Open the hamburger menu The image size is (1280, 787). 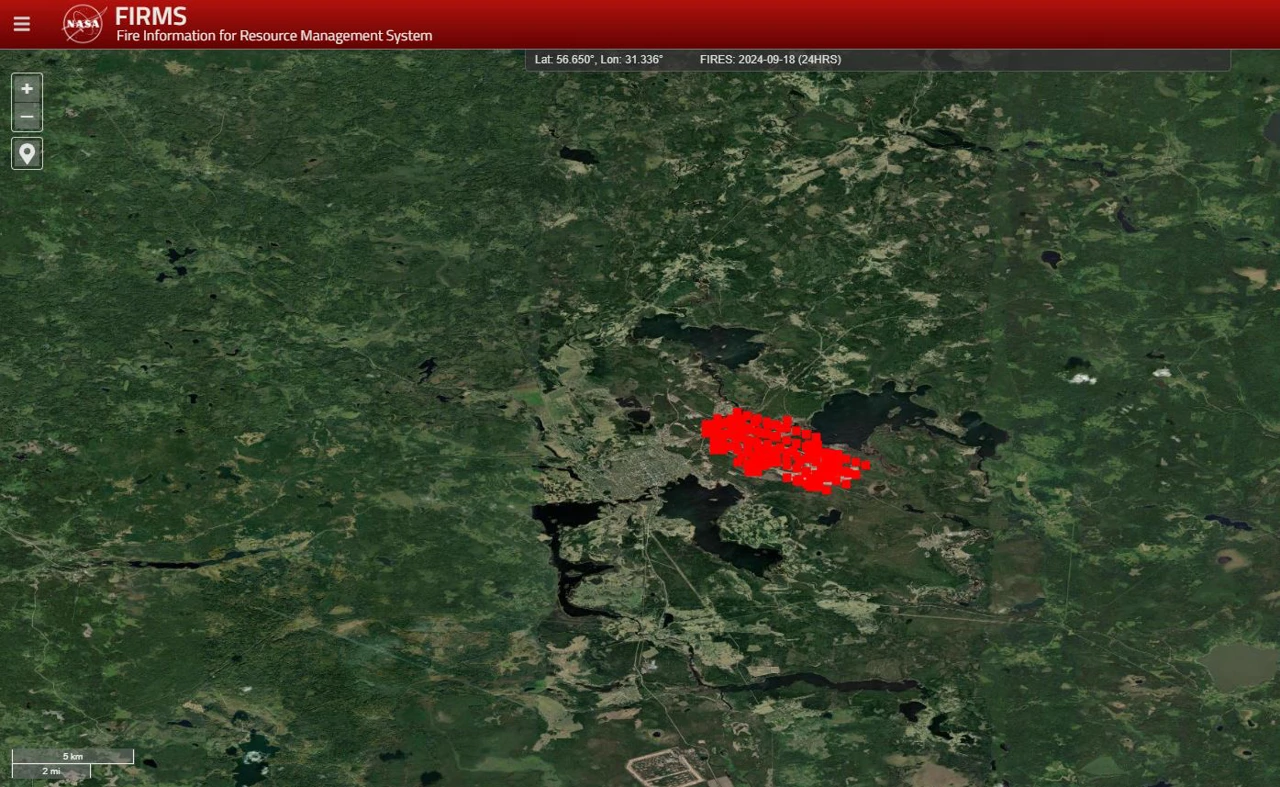(22, 24)
